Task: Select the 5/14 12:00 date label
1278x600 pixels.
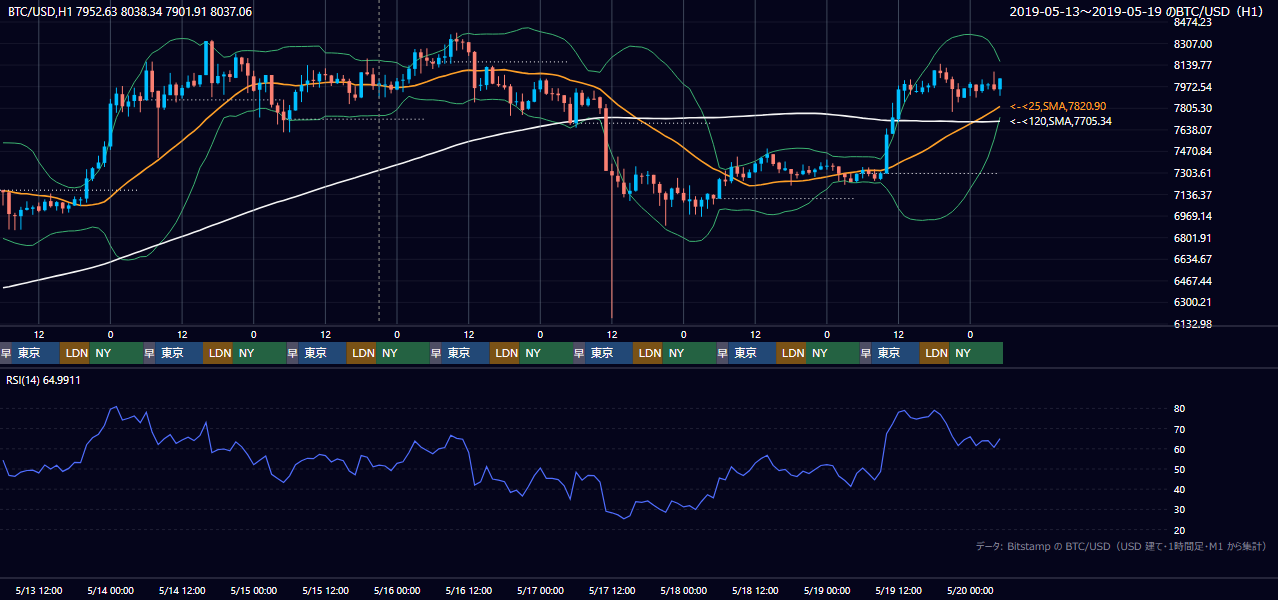Action: (182, 591)
